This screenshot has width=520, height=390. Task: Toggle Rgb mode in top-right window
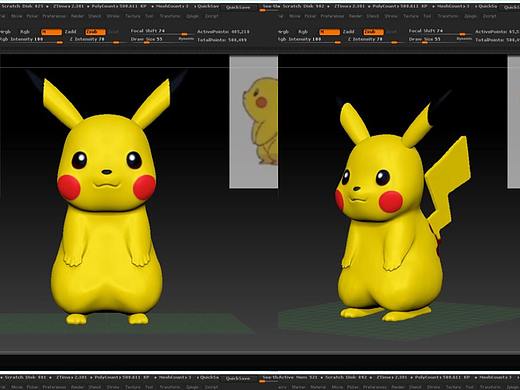[x=303, y=32]
